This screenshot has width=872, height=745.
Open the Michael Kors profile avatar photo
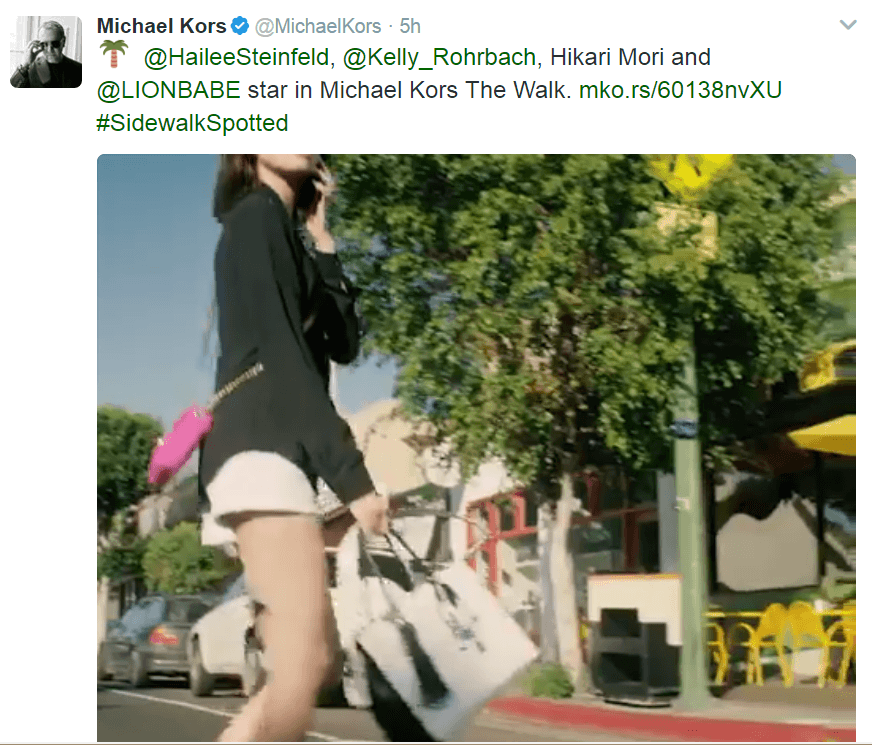[46, 52]
